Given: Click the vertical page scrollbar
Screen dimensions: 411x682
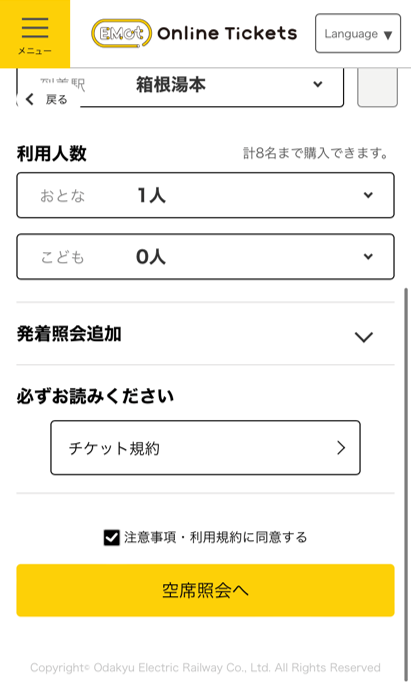Looking at the screenshot, I should click(407, 483).
